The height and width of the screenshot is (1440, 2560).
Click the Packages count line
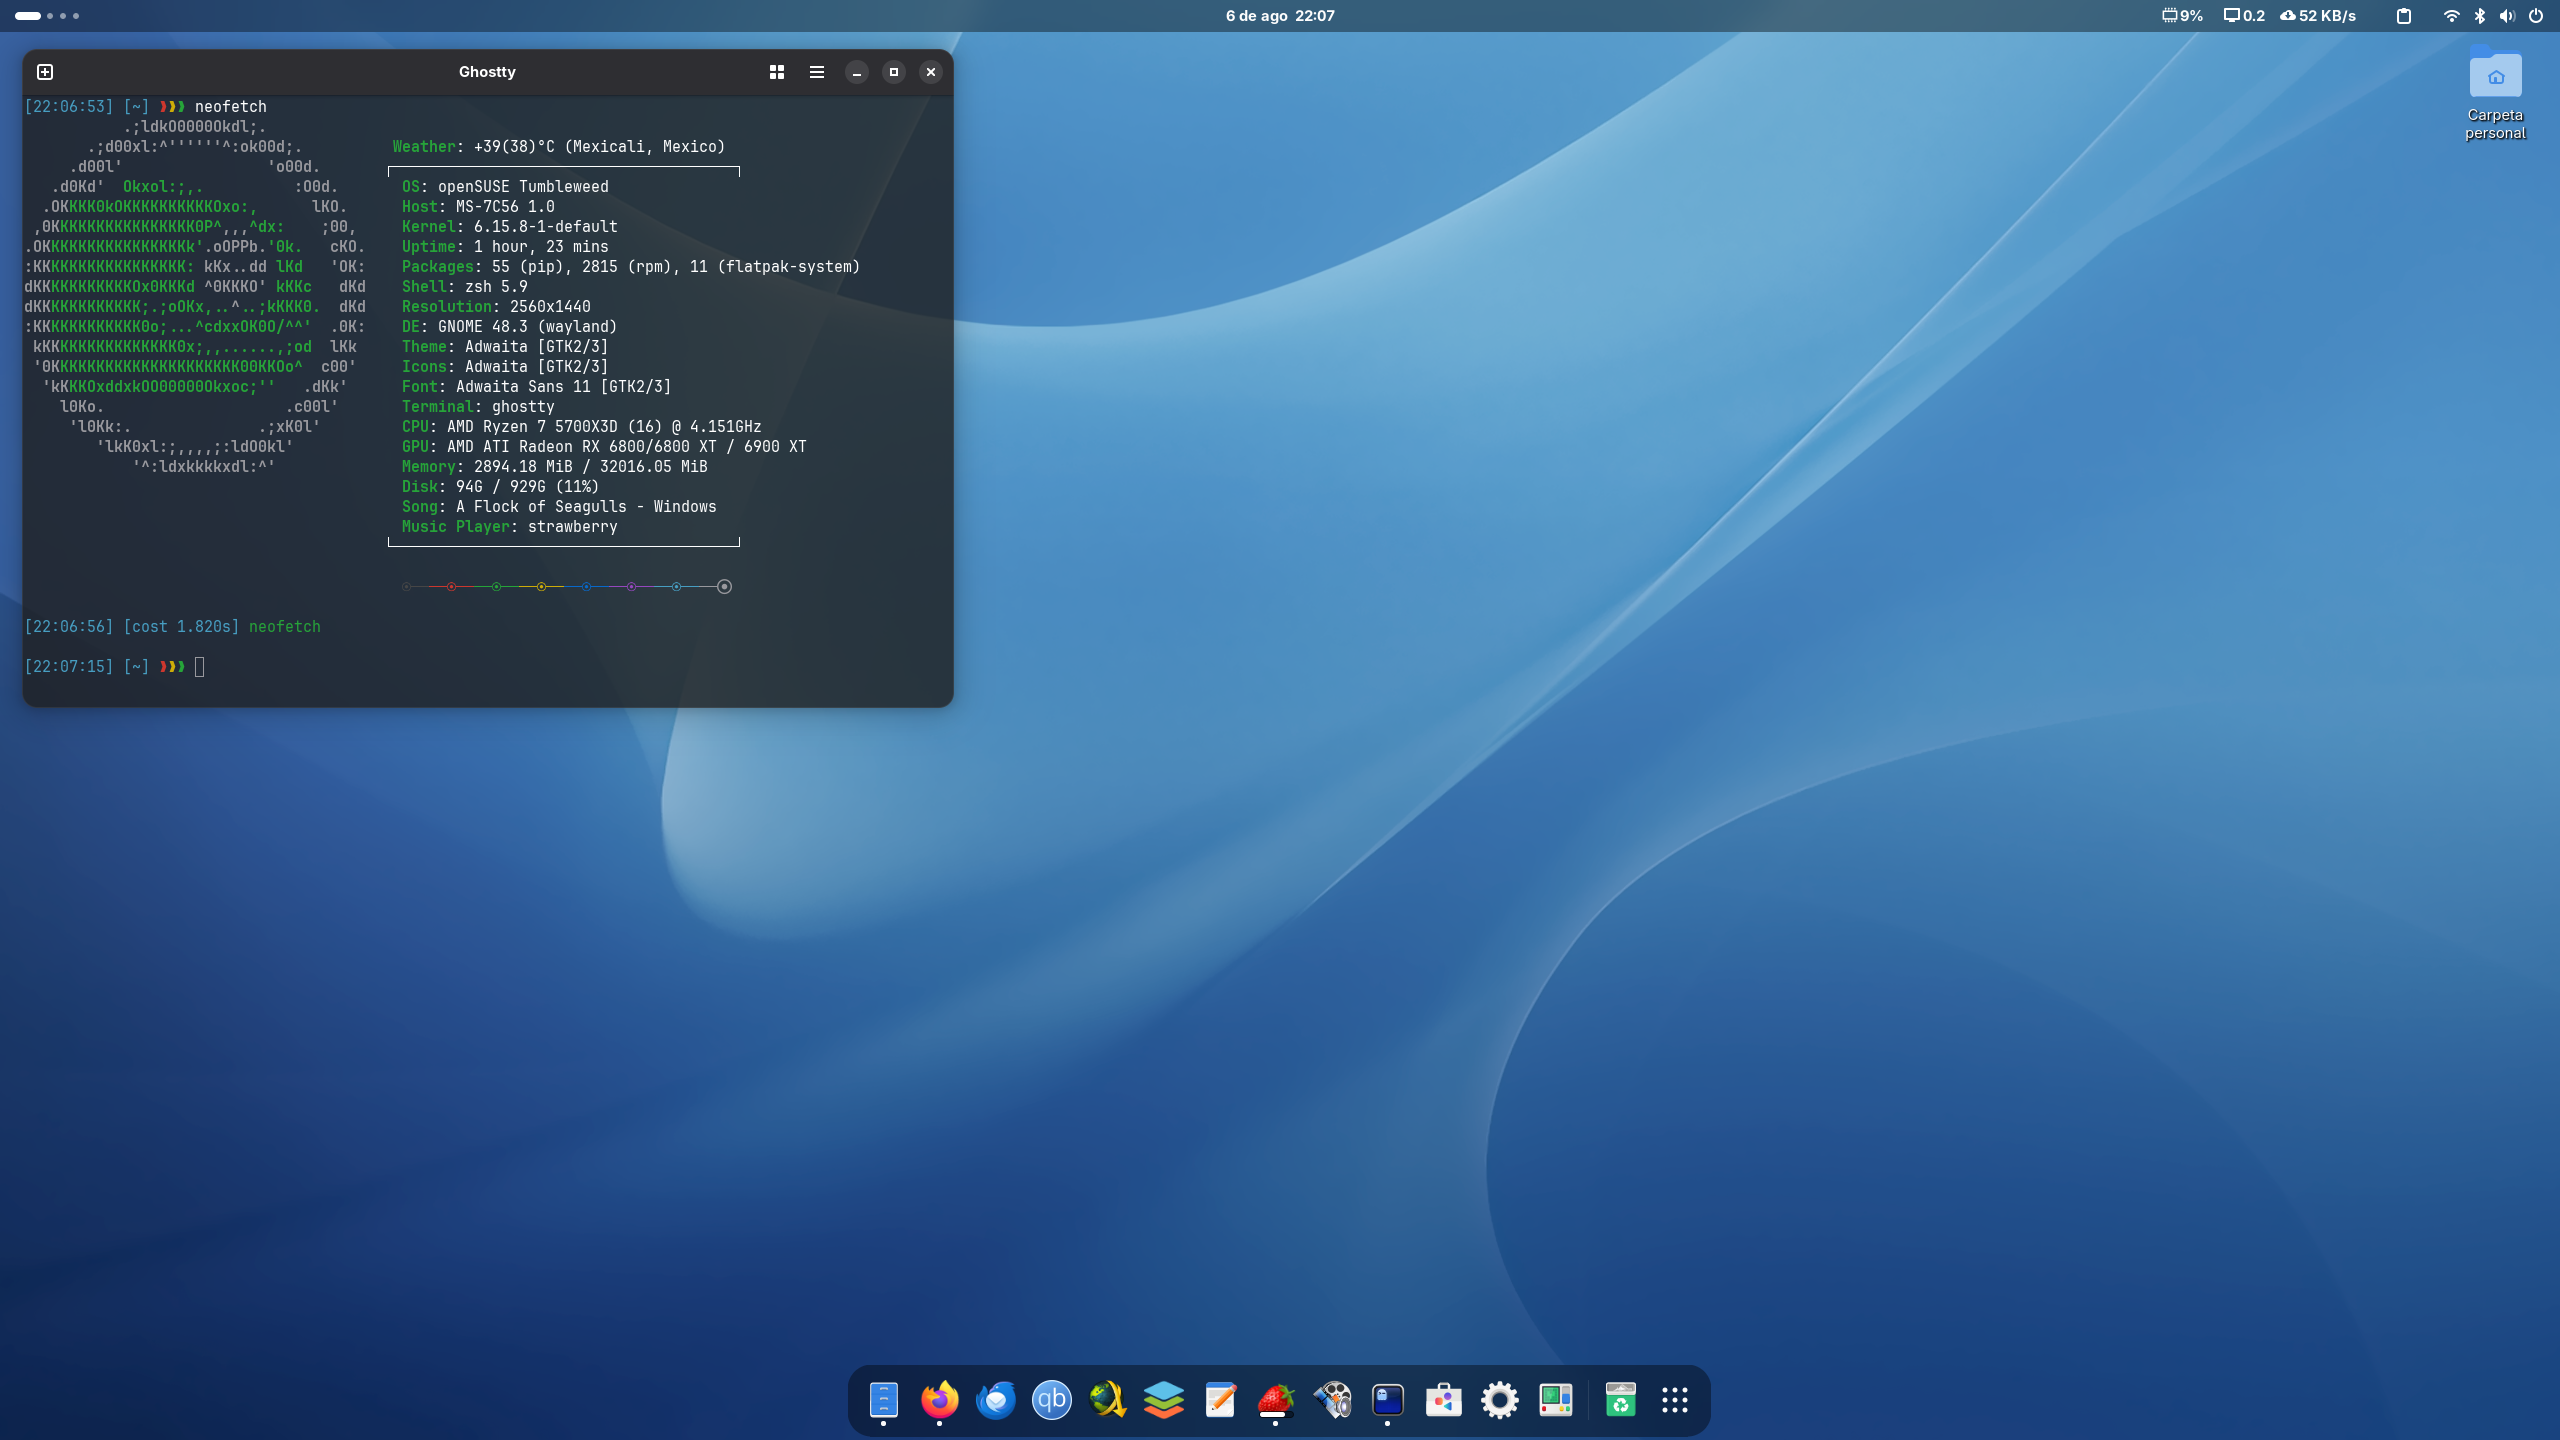coord(631,267)
